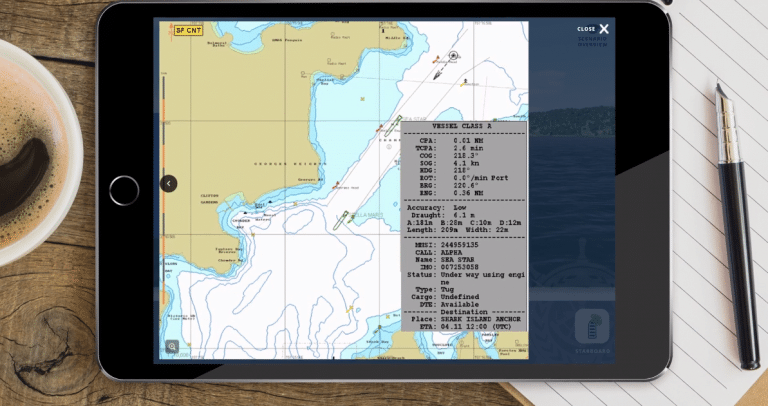Click the round back chevron button
The height and width of the screenshot is (406, 768).
coord(168,184)
